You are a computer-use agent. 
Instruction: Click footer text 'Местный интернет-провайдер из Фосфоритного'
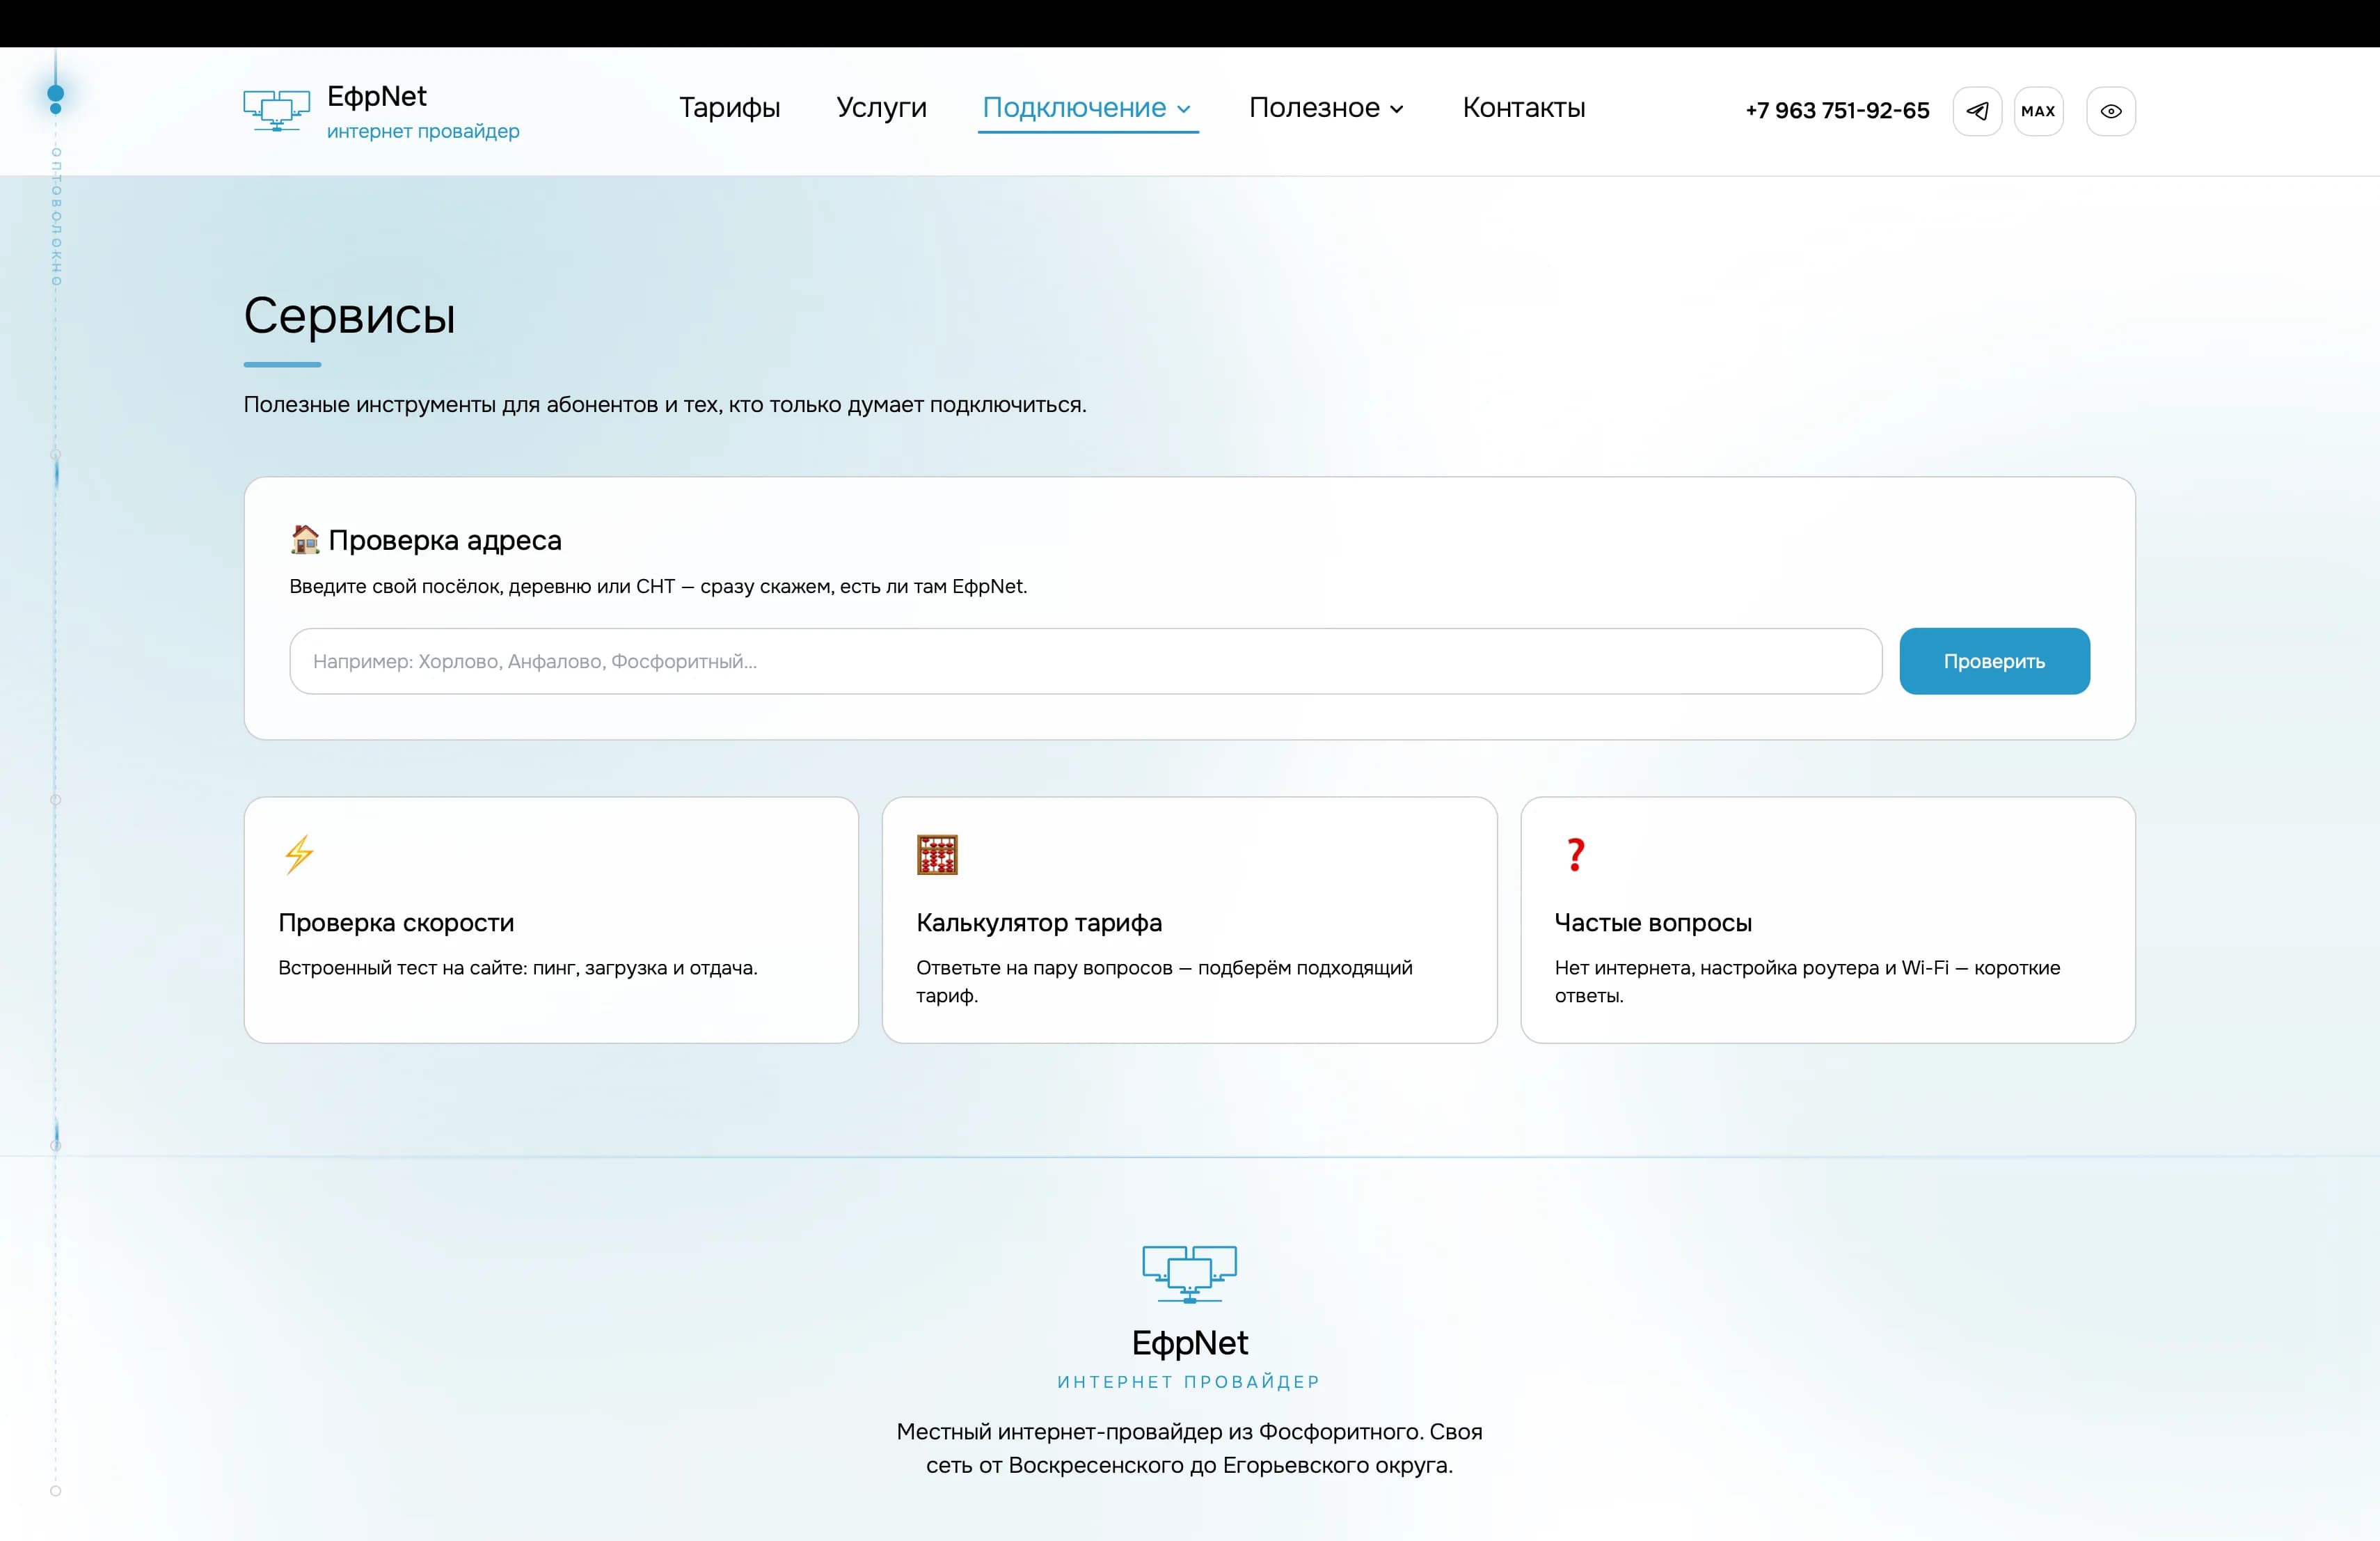point(1159,1431)
